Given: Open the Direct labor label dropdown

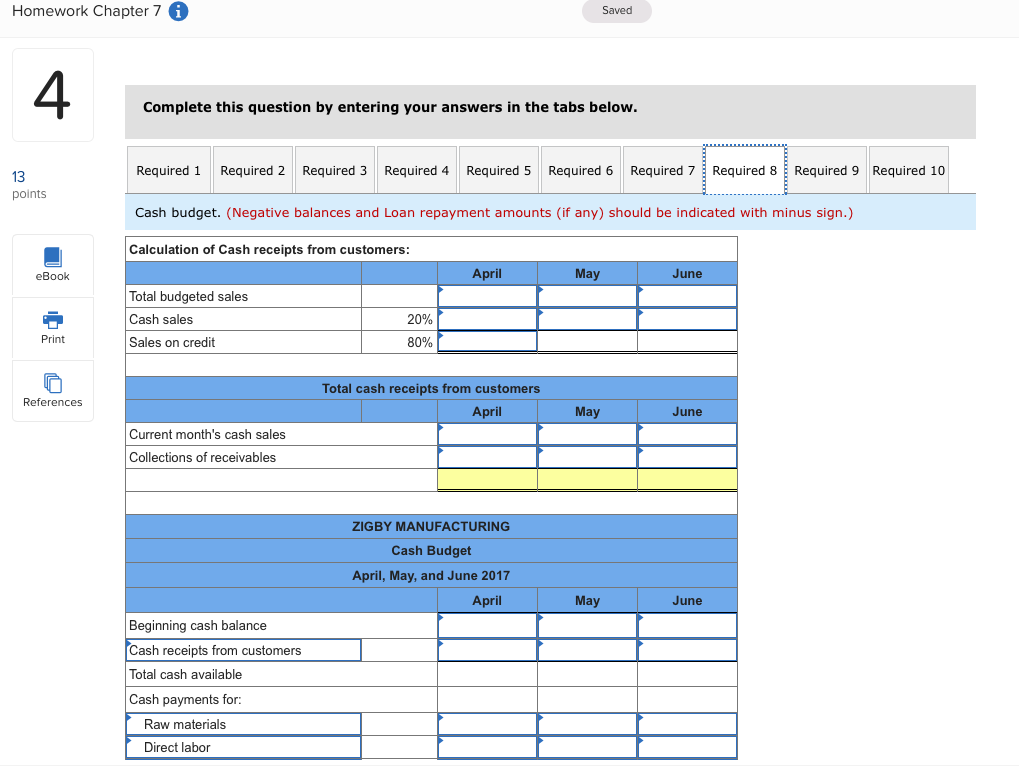Looking at the screenshot, I should coord(244,748).
